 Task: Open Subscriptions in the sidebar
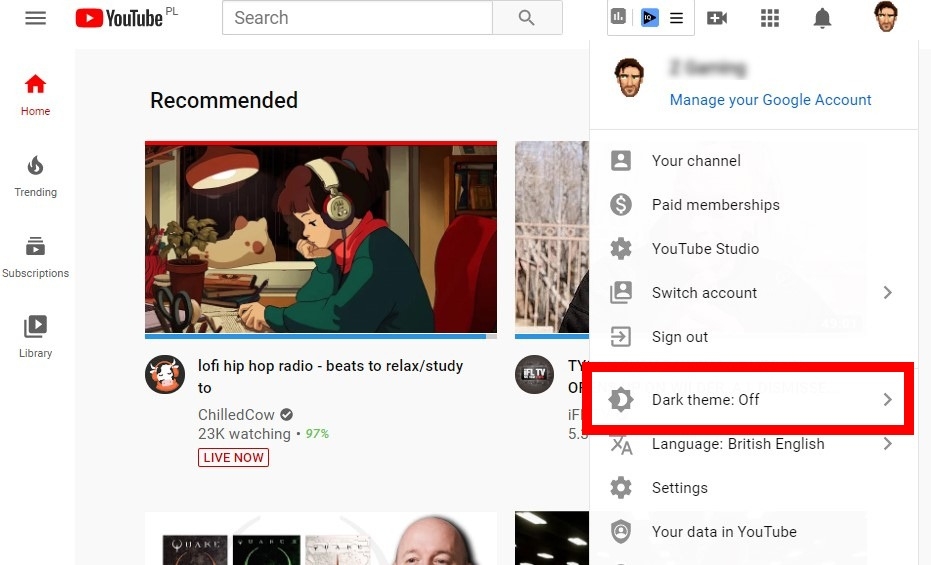[36, 257]
